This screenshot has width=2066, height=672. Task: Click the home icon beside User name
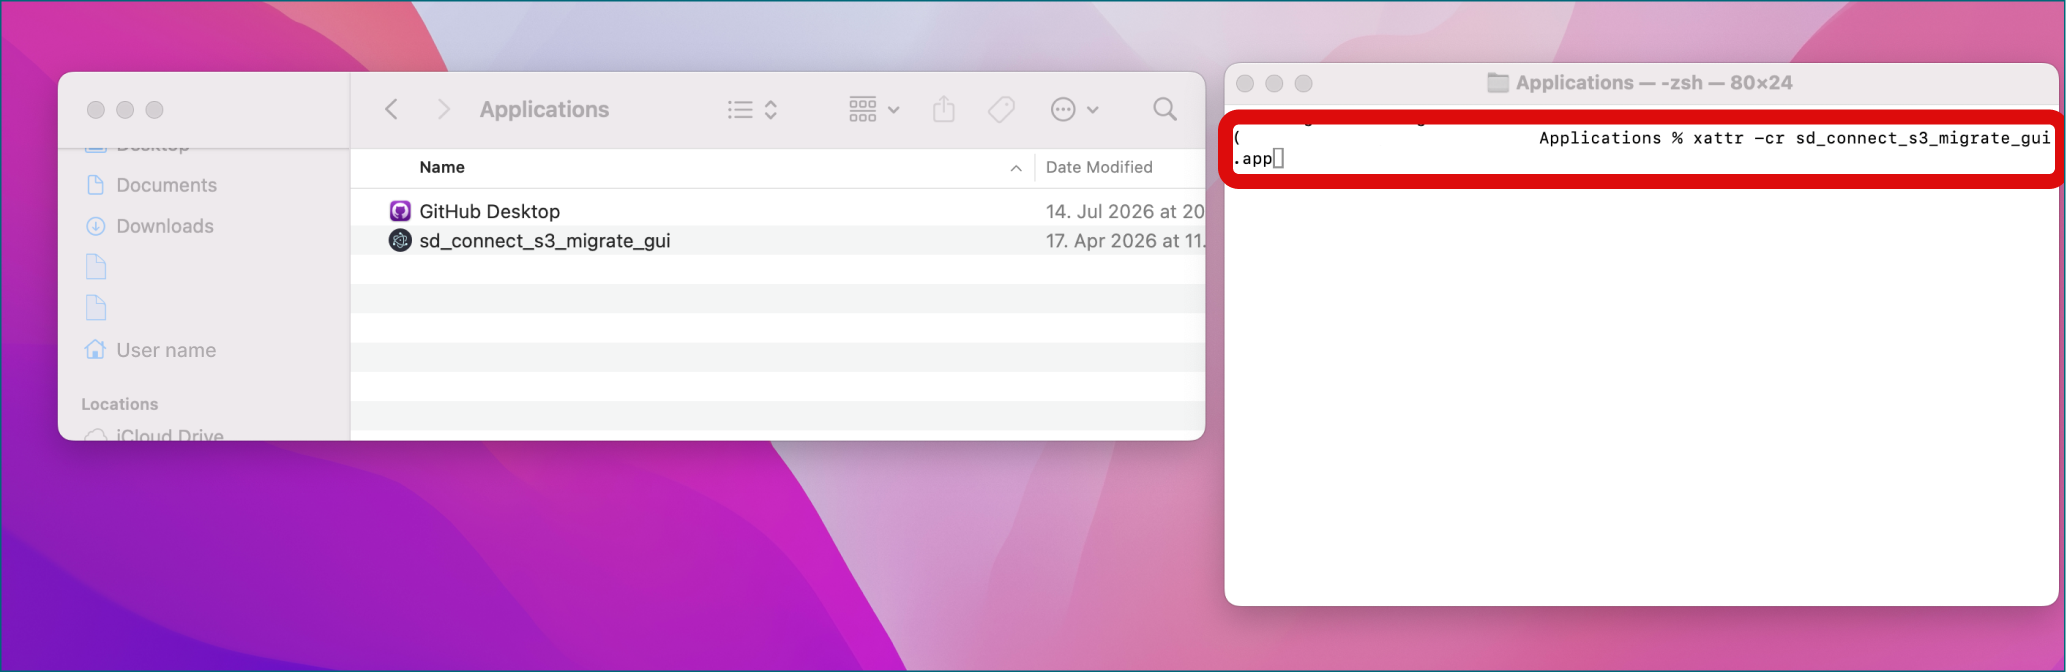(x=96, y=349)
